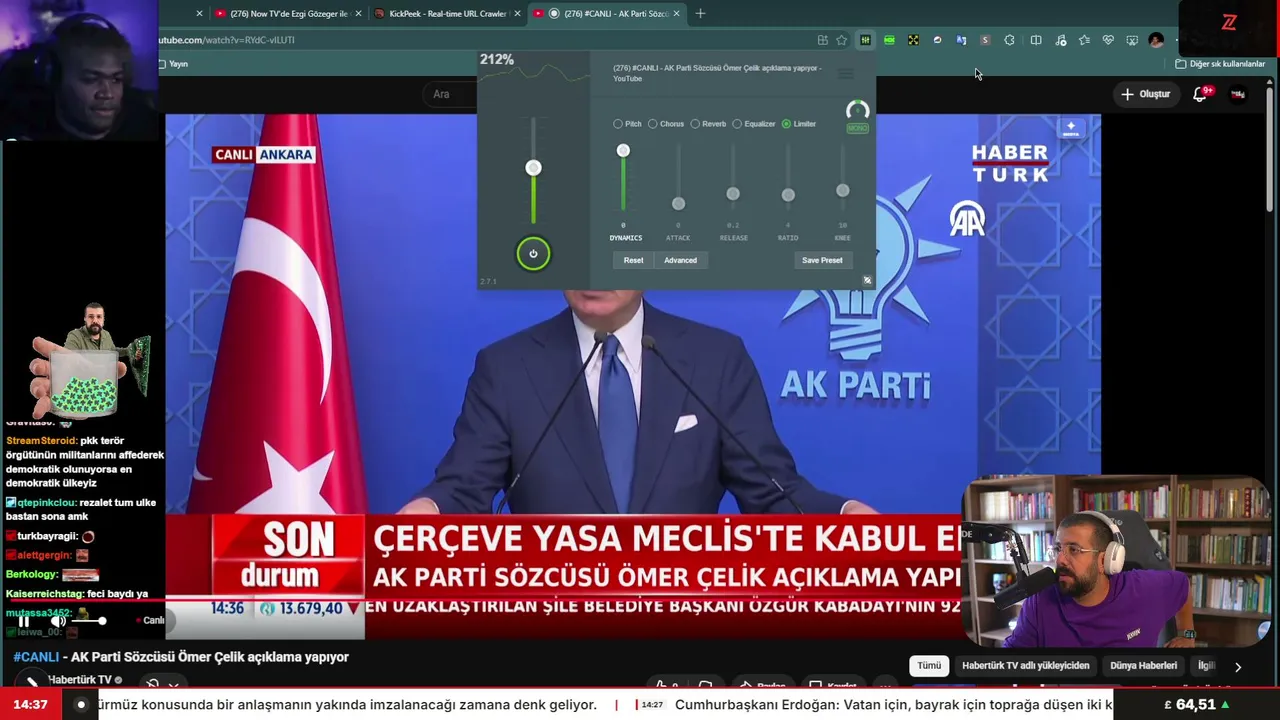Mute the video with the speaker icon
Screen dimensions: 1280x720
click(x=58, y=621)
